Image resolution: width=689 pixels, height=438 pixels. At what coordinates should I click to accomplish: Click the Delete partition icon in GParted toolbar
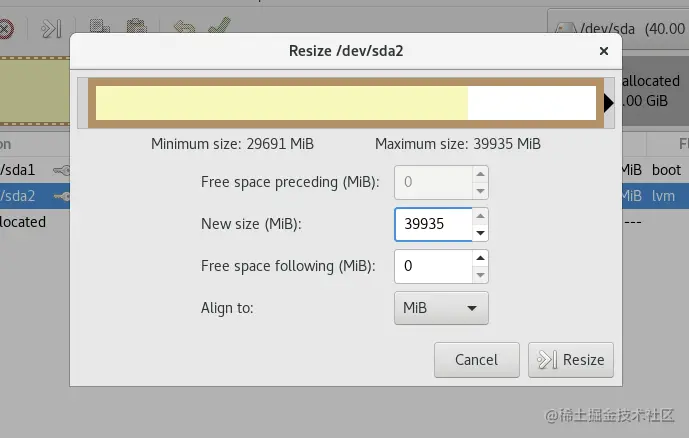point(6,29)
